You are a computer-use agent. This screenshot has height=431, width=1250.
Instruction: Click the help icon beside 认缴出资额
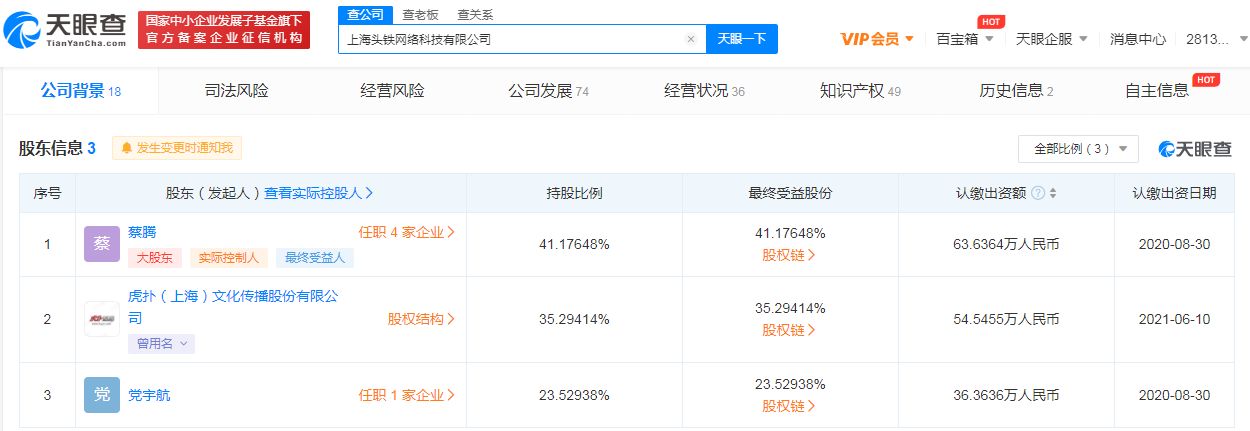tap(1037, 193)
